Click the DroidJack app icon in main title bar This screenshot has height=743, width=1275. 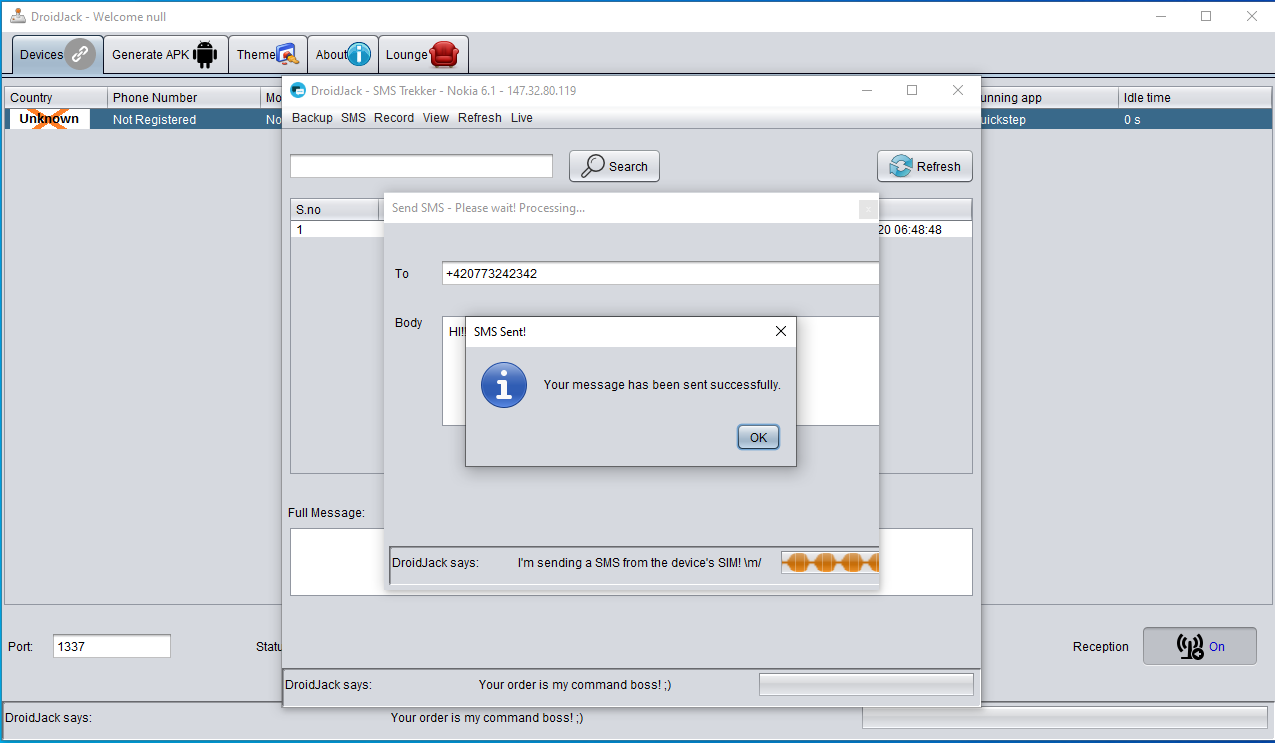18,16
